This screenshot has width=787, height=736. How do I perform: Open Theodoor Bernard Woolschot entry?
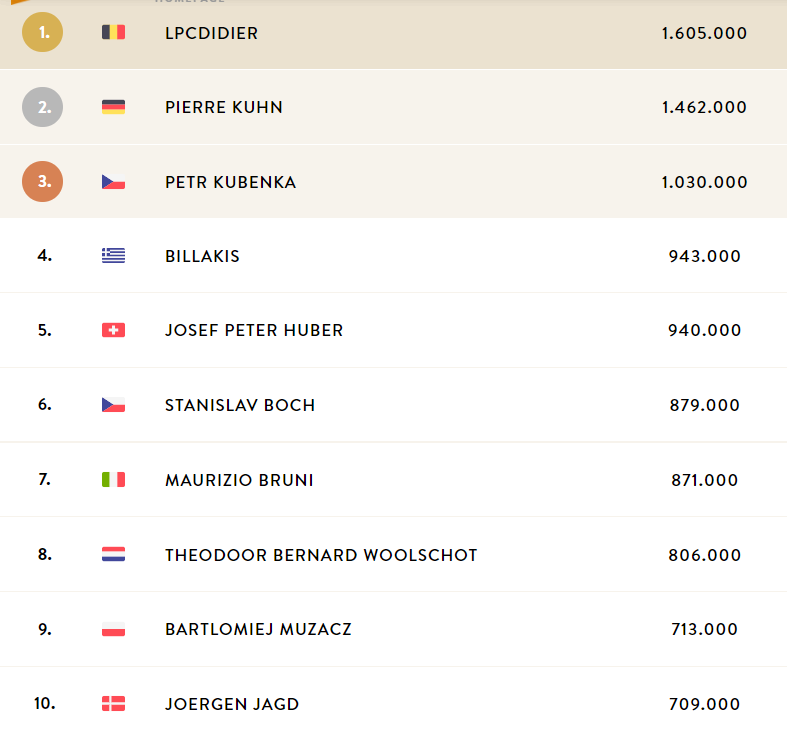coord(321,555)
